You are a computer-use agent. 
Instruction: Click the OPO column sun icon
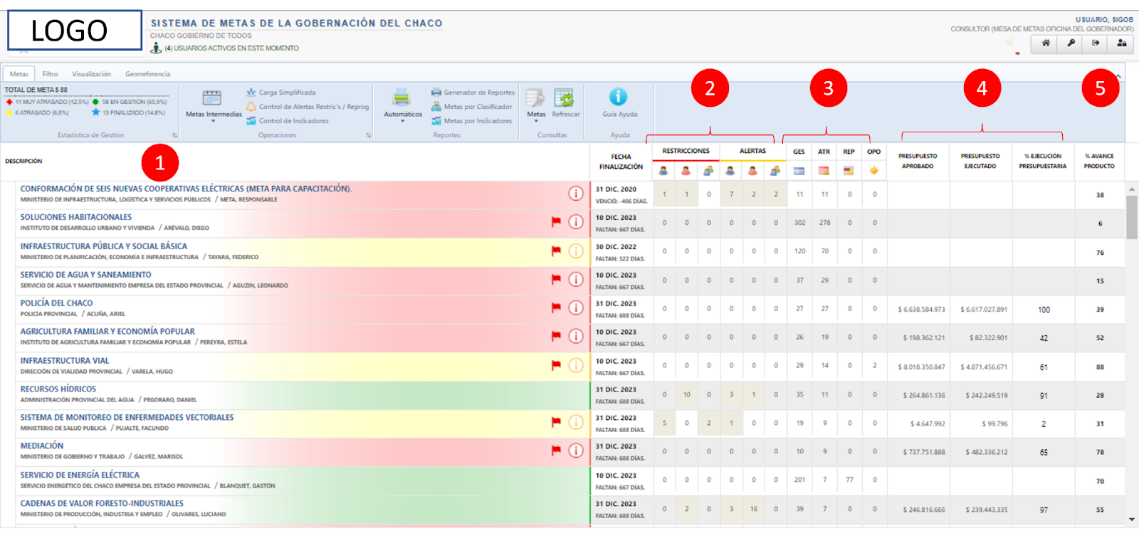coord(874,171)
